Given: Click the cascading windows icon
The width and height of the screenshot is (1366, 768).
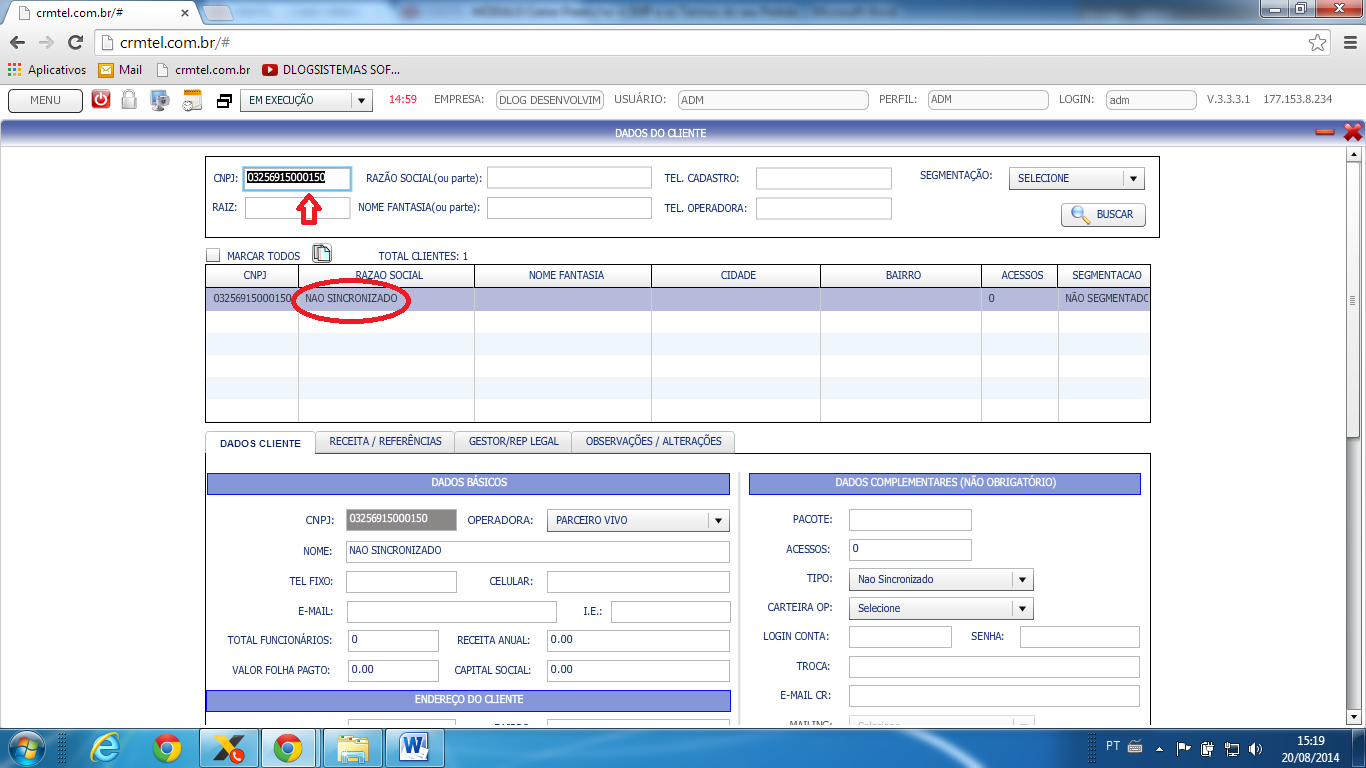Looking at the screenshot, I should [225, 101].
